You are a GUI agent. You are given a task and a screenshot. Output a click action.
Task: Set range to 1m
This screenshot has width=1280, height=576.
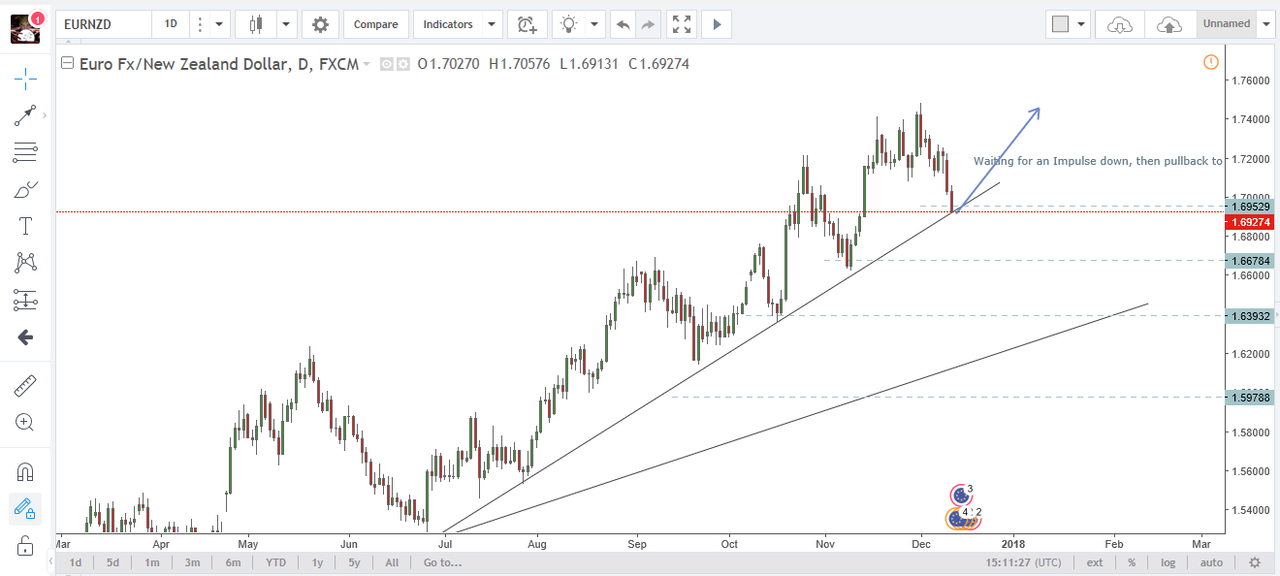(152, 563)
